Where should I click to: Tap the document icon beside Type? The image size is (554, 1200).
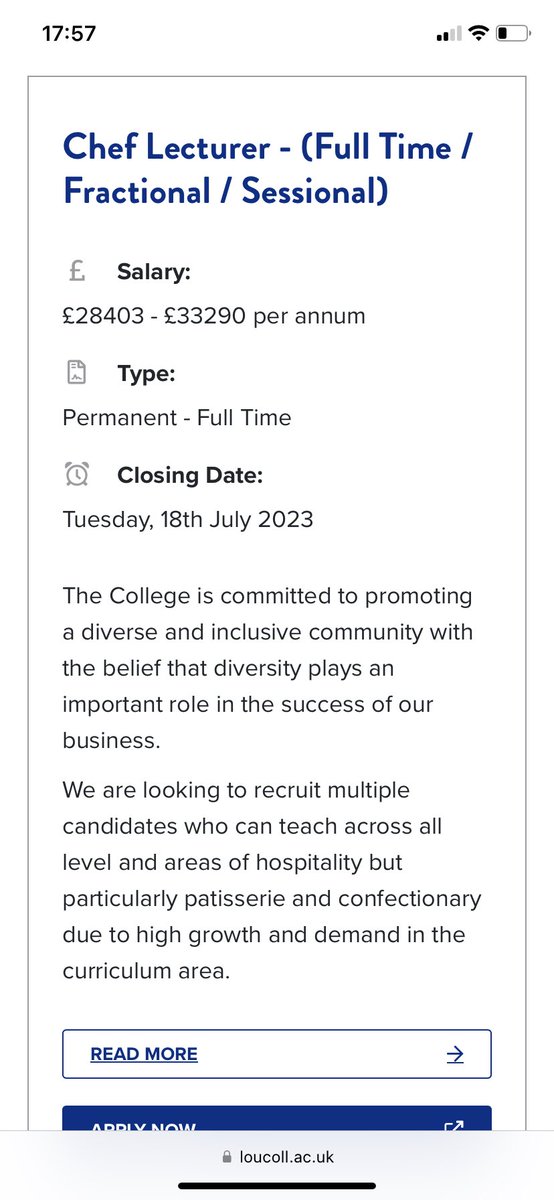coord(76,373)
